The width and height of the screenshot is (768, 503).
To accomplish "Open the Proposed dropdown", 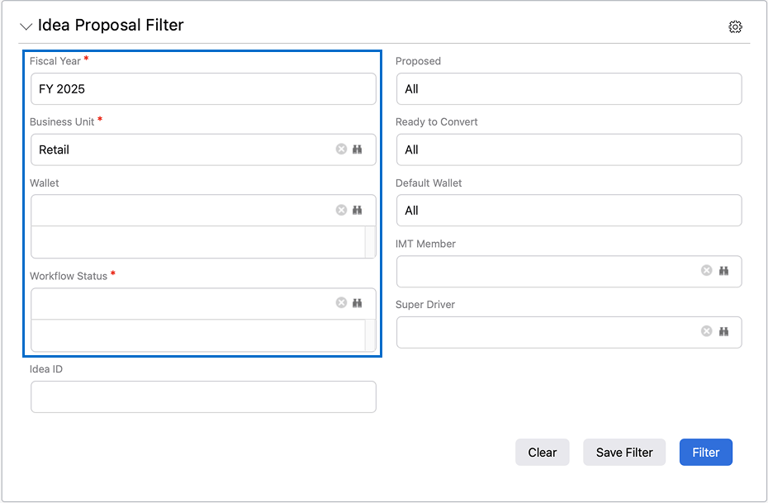I will (x=568, y=89).
